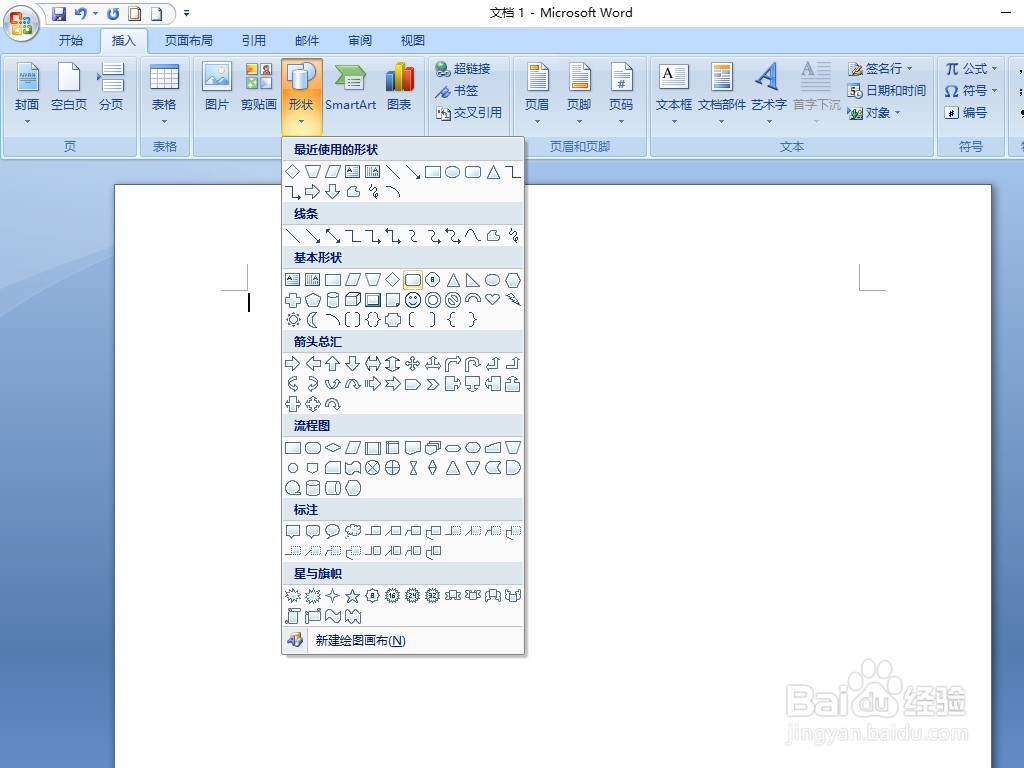Save the document from quick access toolbar
The width and height of the screenshot is (1024, 768).
pos(59,13)
